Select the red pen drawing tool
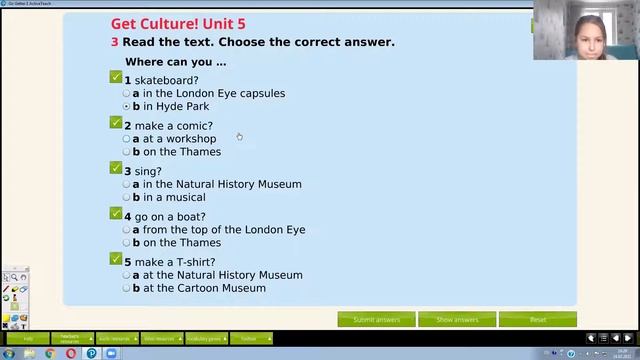This screenshot has height=360, width=640. click(6, 289)
